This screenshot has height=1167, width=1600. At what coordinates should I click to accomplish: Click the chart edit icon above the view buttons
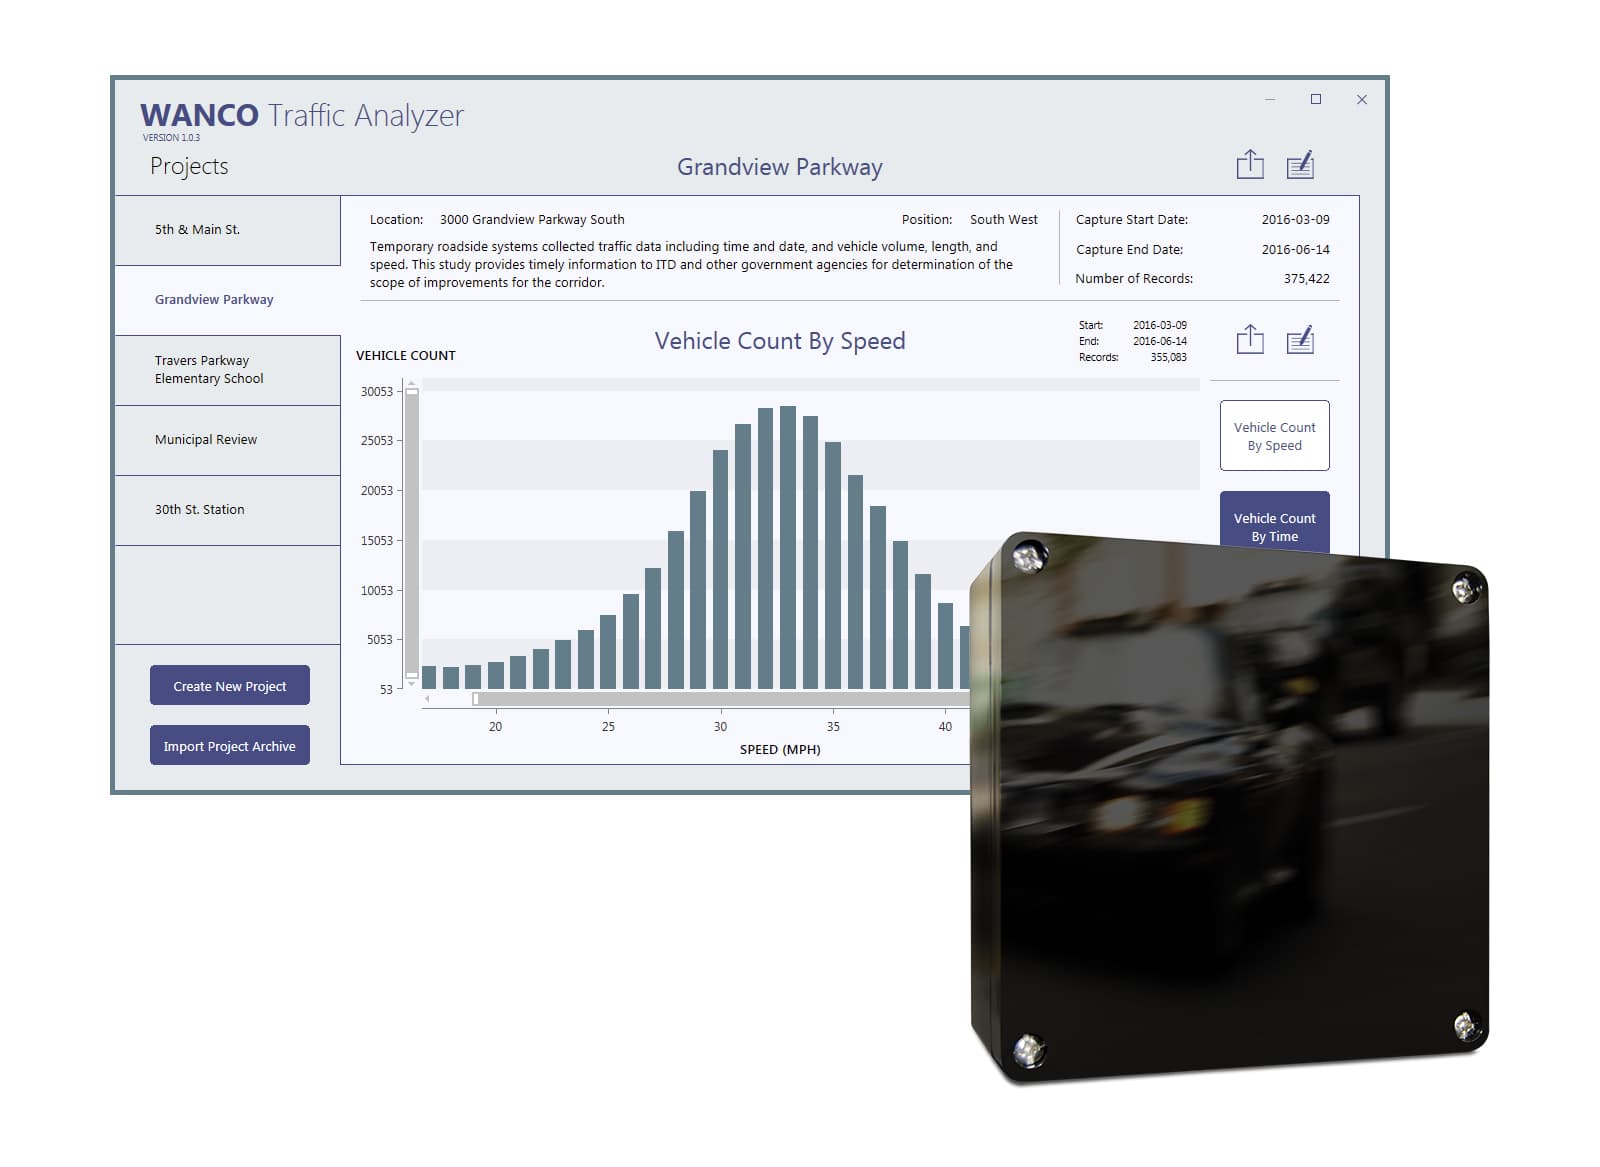pyautogui.click(x=1300, y=340)
